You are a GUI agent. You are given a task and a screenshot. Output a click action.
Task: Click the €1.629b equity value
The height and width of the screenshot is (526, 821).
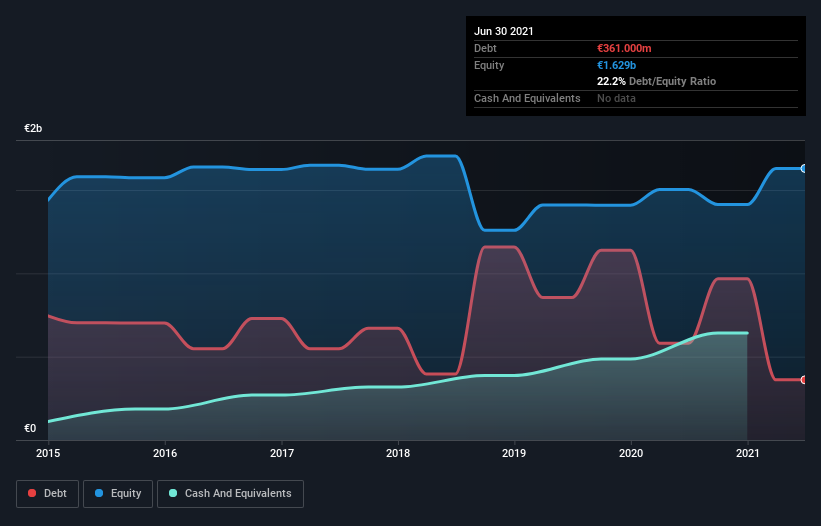coord(616,65)
